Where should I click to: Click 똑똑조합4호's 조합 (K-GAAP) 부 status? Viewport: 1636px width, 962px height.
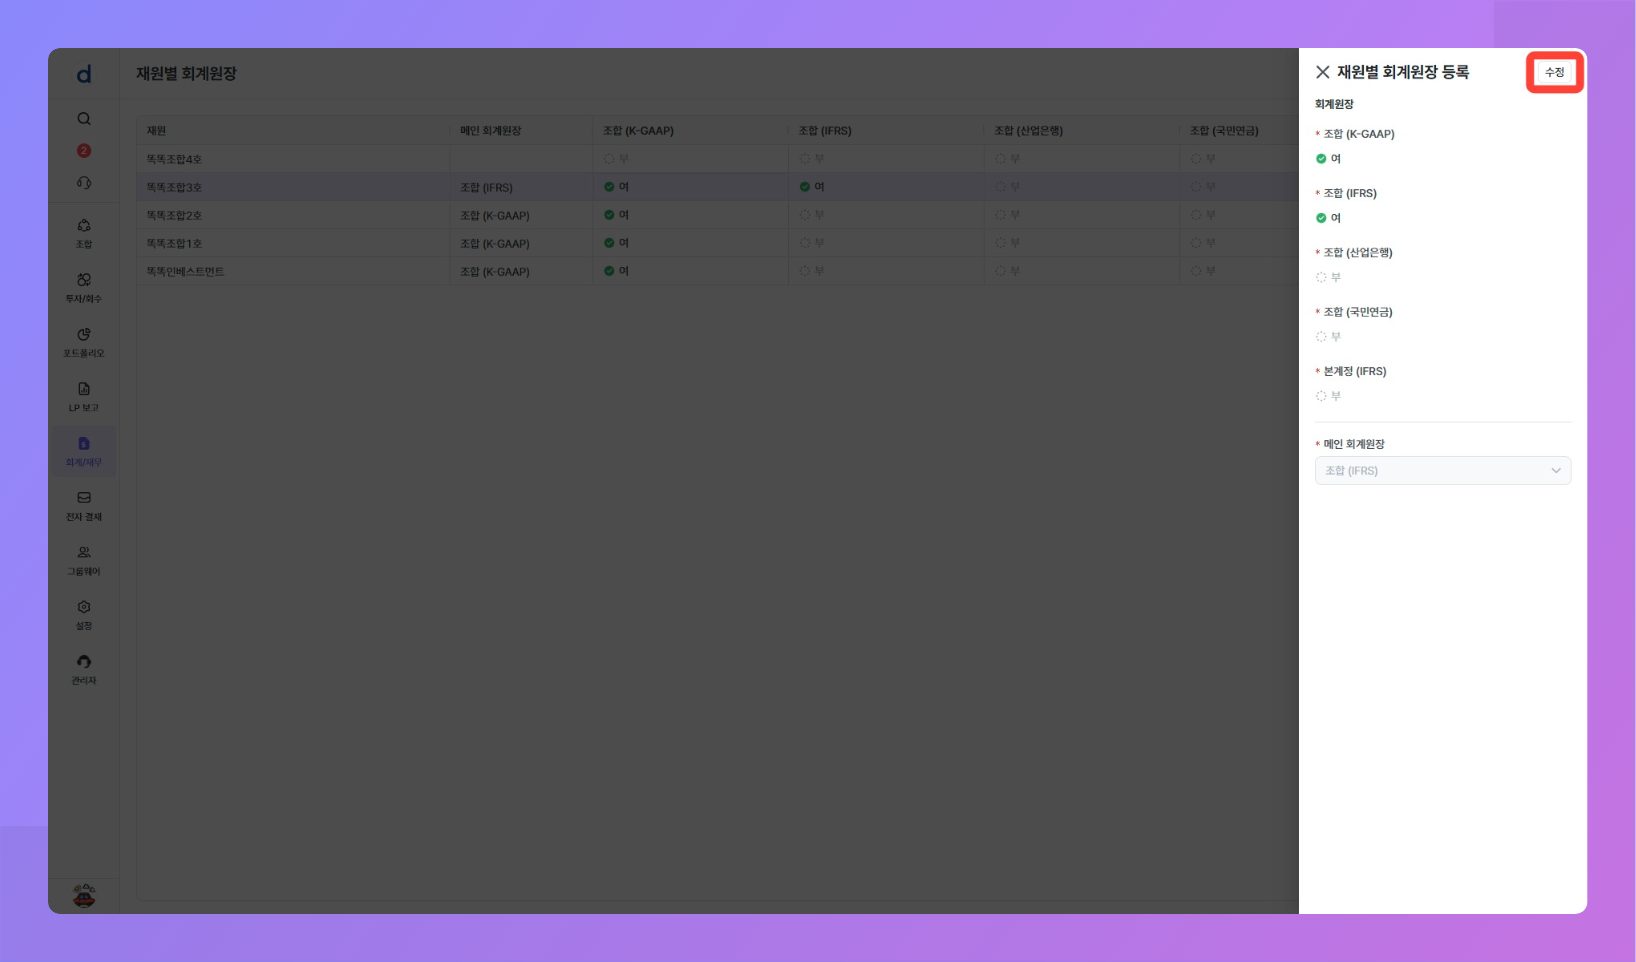point(616,159)
